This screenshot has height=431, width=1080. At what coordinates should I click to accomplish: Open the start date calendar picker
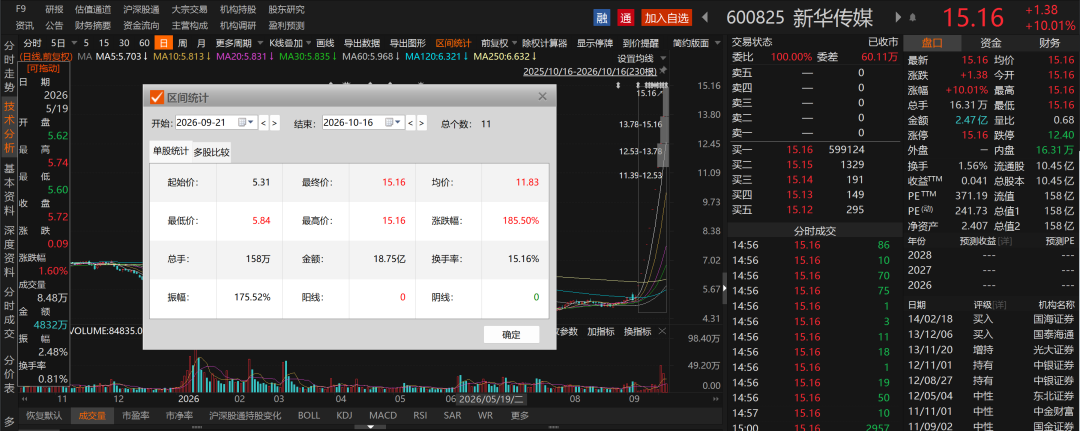click(x=246, y=123)
